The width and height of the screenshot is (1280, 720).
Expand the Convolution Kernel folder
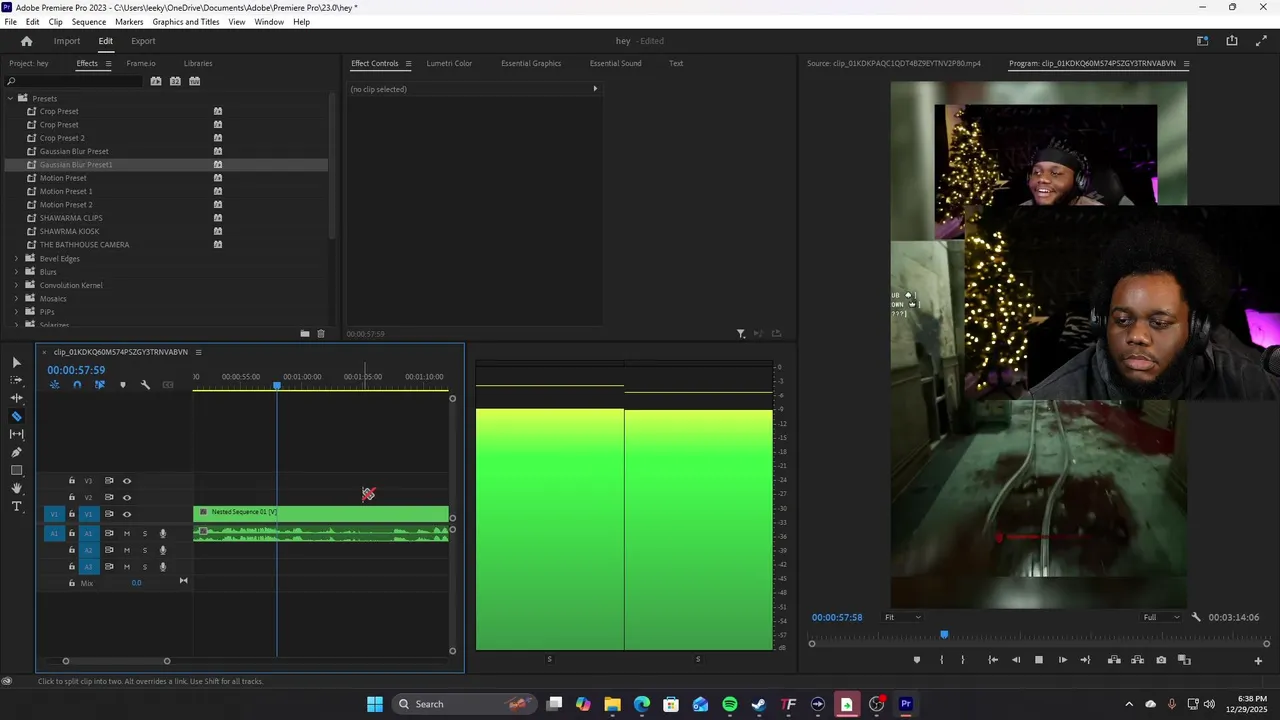click(16, 285)
